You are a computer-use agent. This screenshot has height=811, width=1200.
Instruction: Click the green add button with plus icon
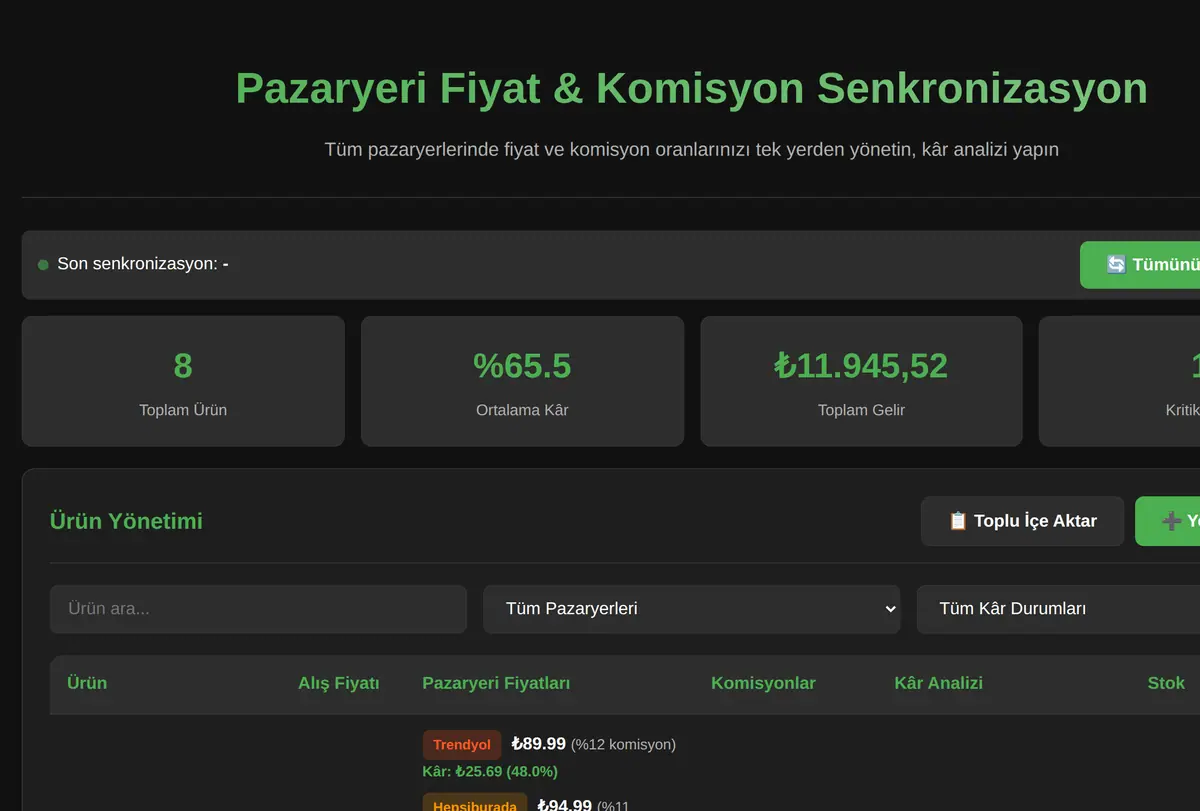point(1168,521)
